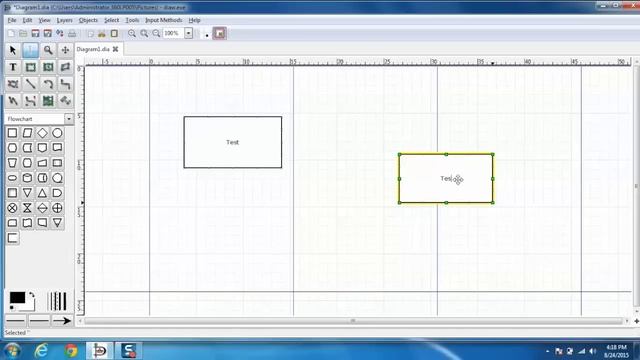Click the Open file toolbar icon

pos(23,33)
